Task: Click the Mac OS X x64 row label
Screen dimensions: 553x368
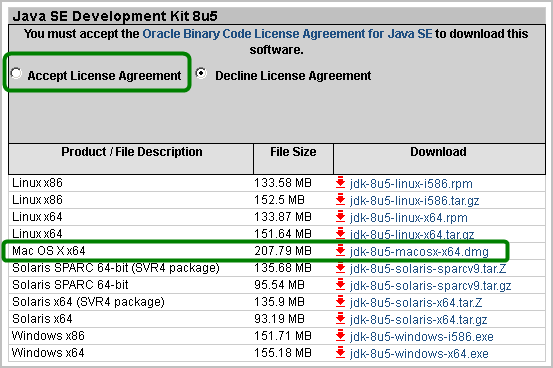Action: (49, 251)
